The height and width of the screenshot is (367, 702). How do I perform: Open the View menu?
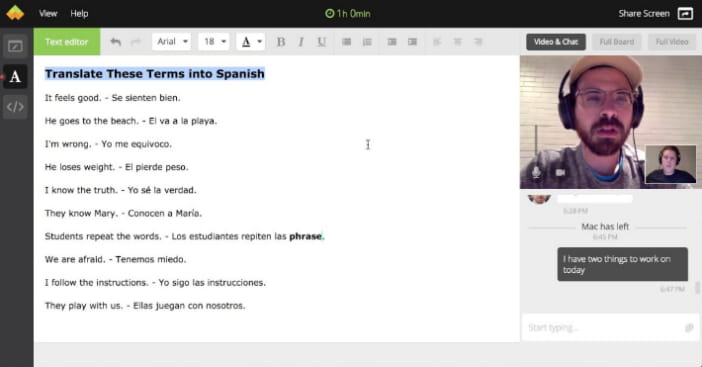[x=48, y=13]
